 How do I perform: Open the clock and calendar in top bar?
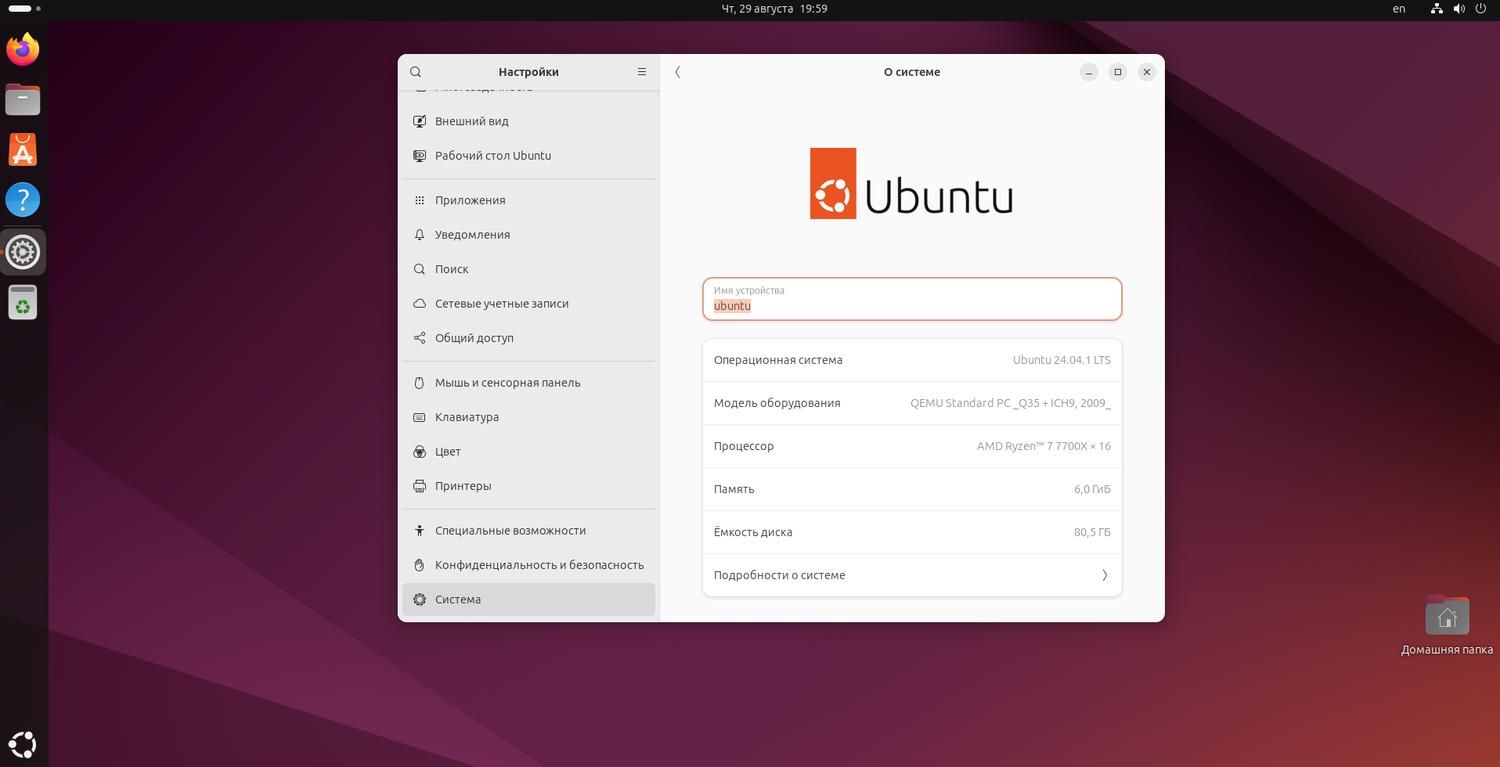[774, 9]
